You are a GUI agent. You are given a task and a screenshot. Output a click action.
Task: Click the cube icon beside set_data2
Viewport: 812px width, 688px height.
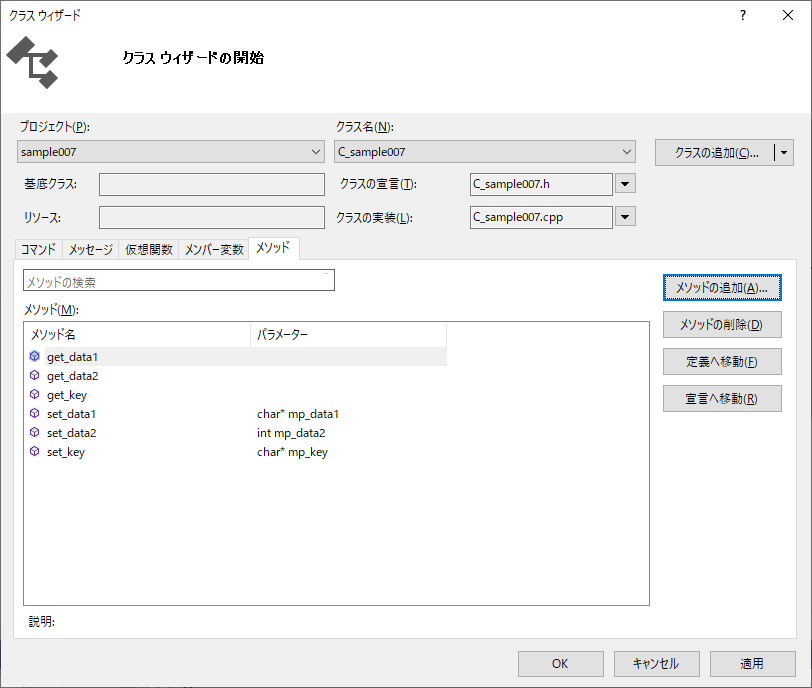click(x=35, y=433)
